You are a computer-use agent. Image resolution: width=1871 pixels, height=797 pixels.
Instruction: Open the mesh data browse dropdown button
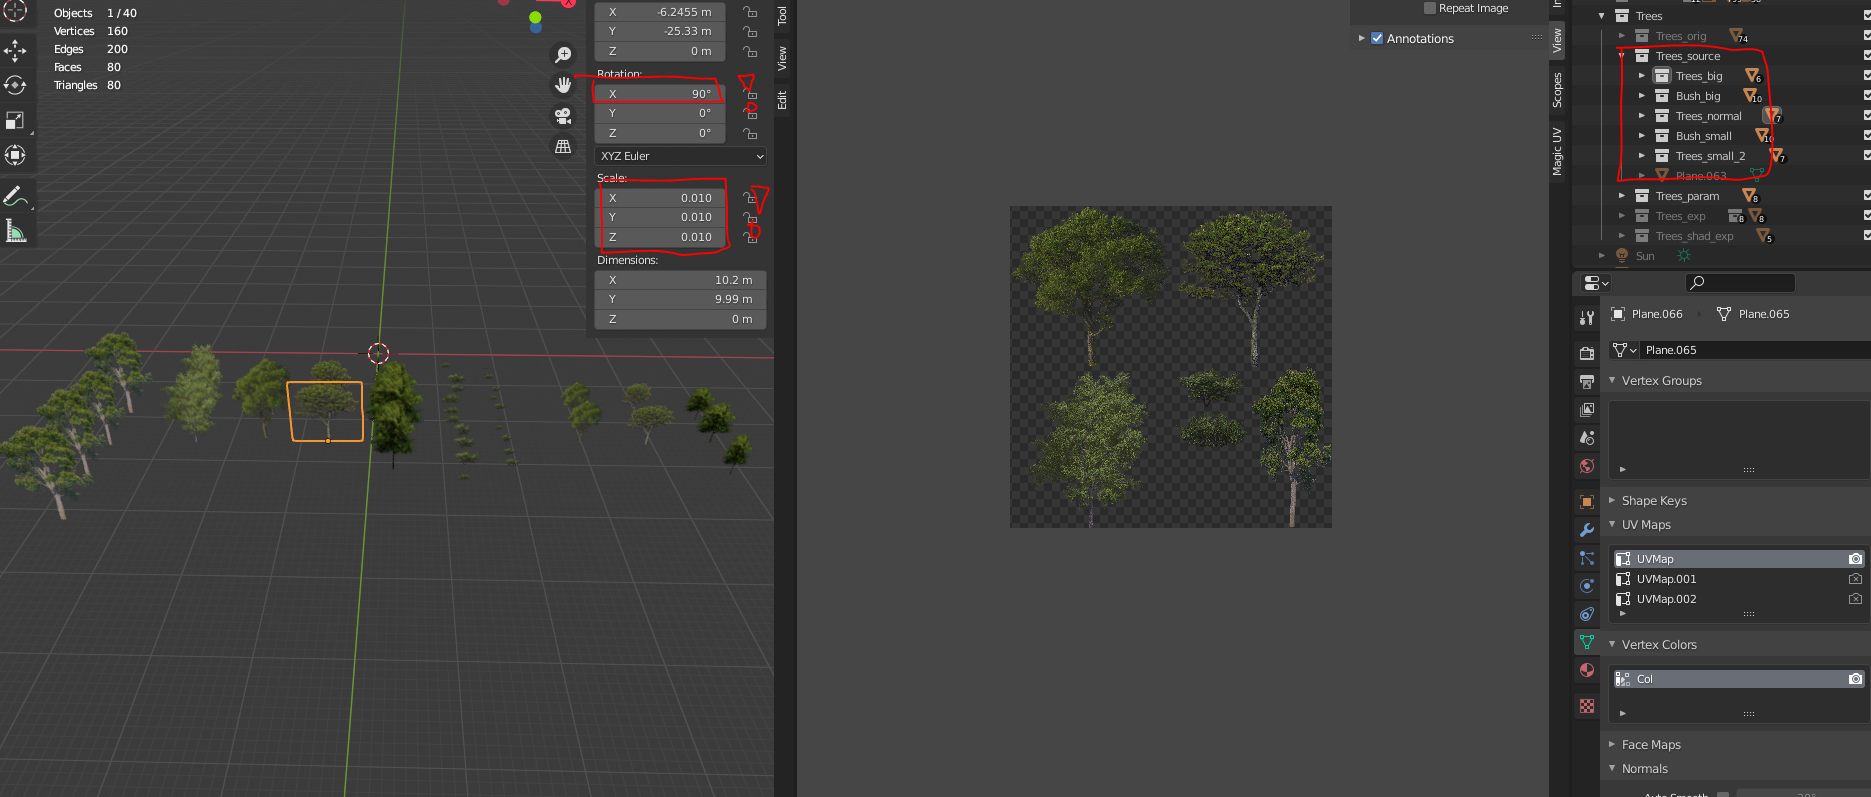point(1624,350)
